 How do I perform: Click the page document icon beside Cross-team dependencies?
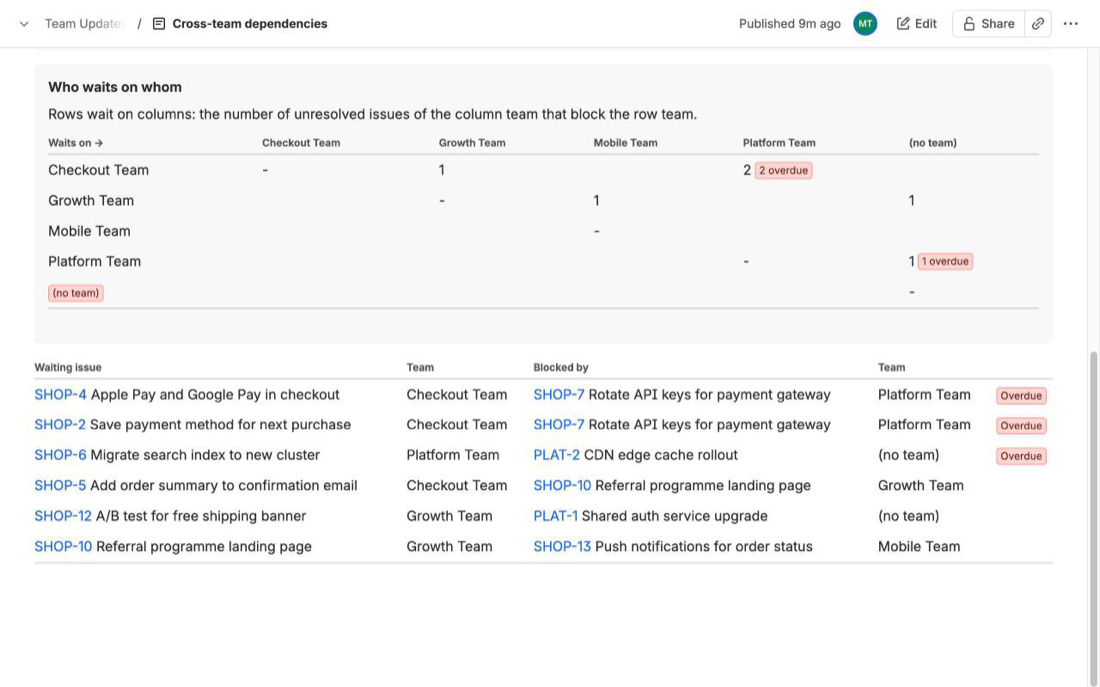click(159, 24)
